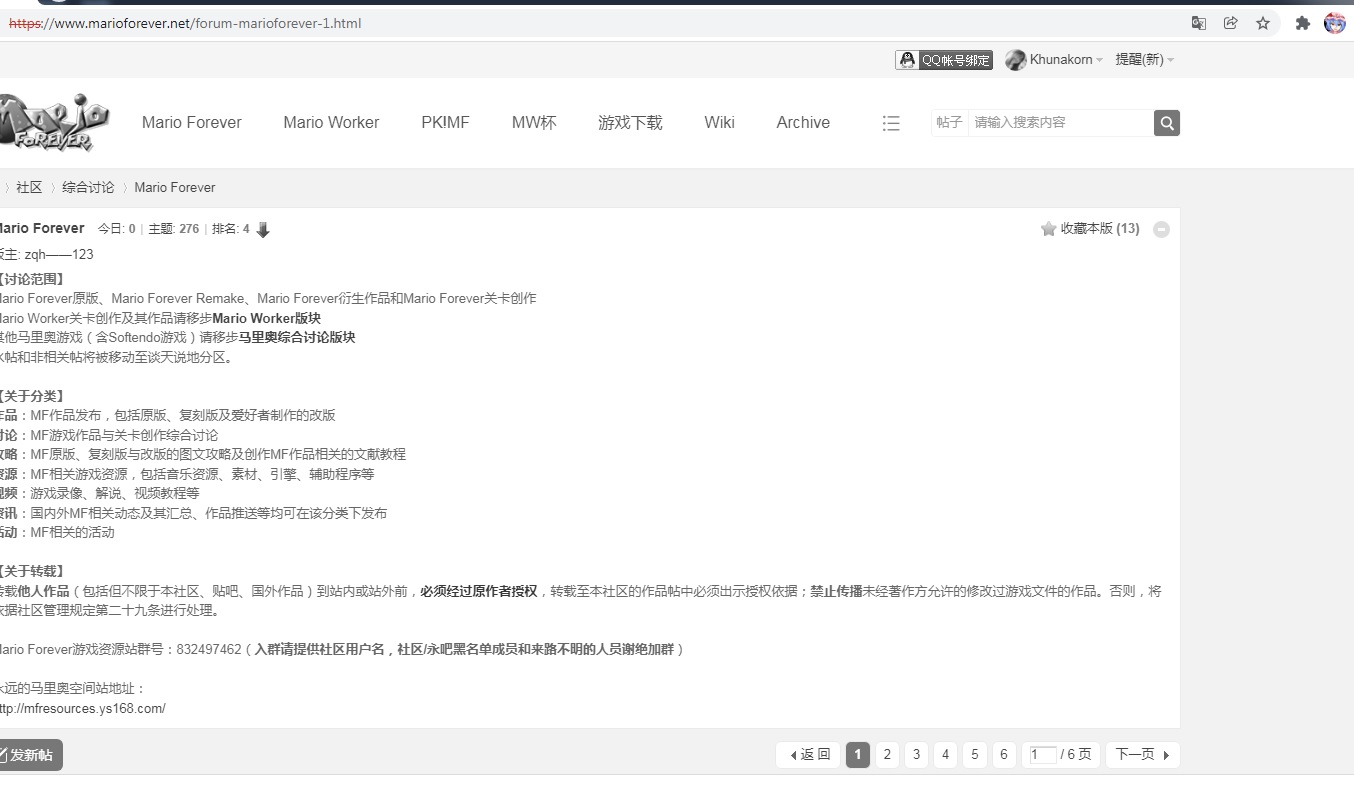Bookmark this page with the star icon
This screenshot has width=1354, height=788.
point(1263,23)
